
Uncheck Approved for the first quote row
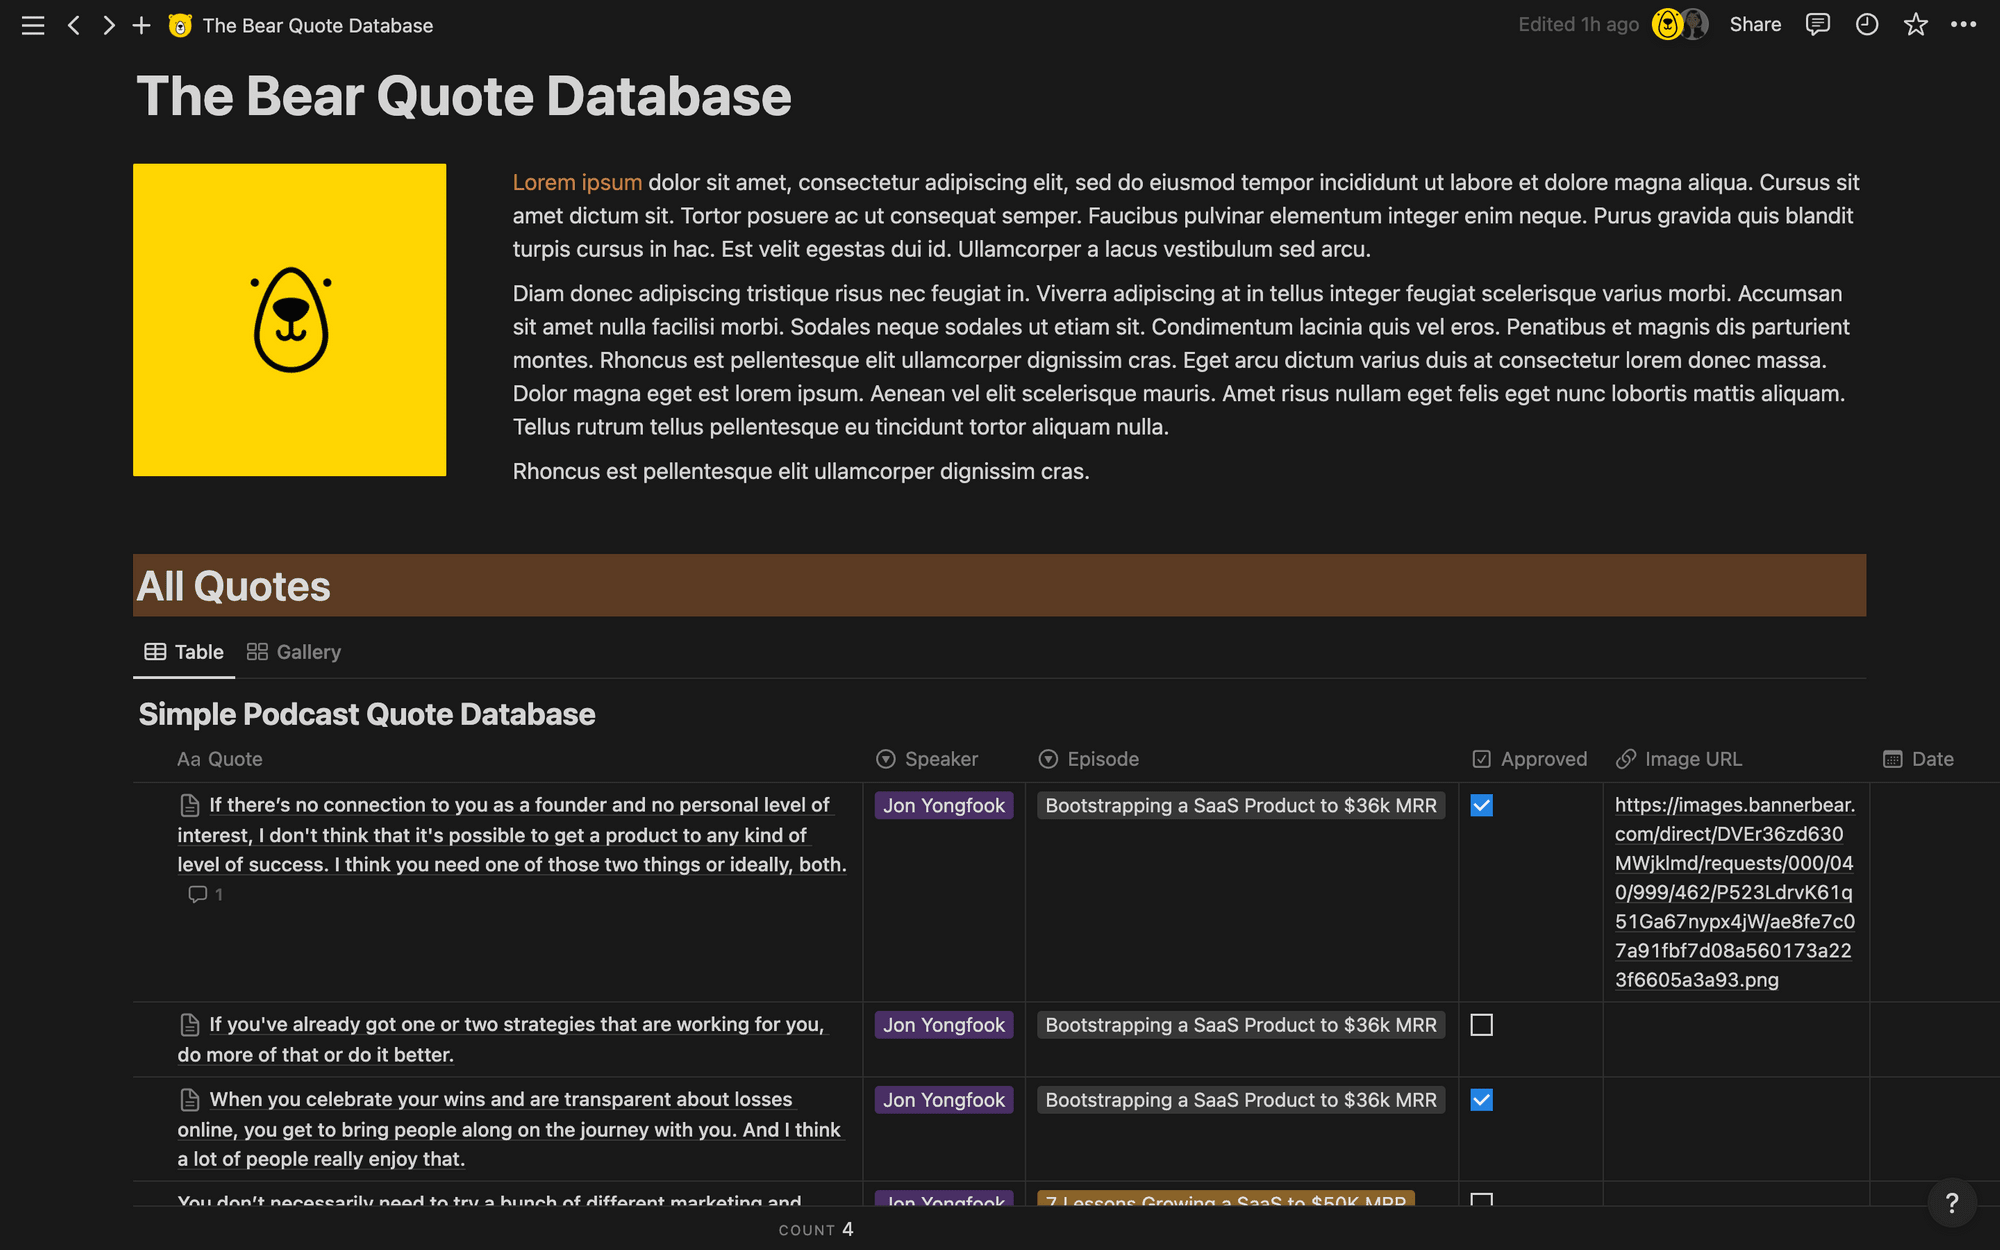point(1481,804)
